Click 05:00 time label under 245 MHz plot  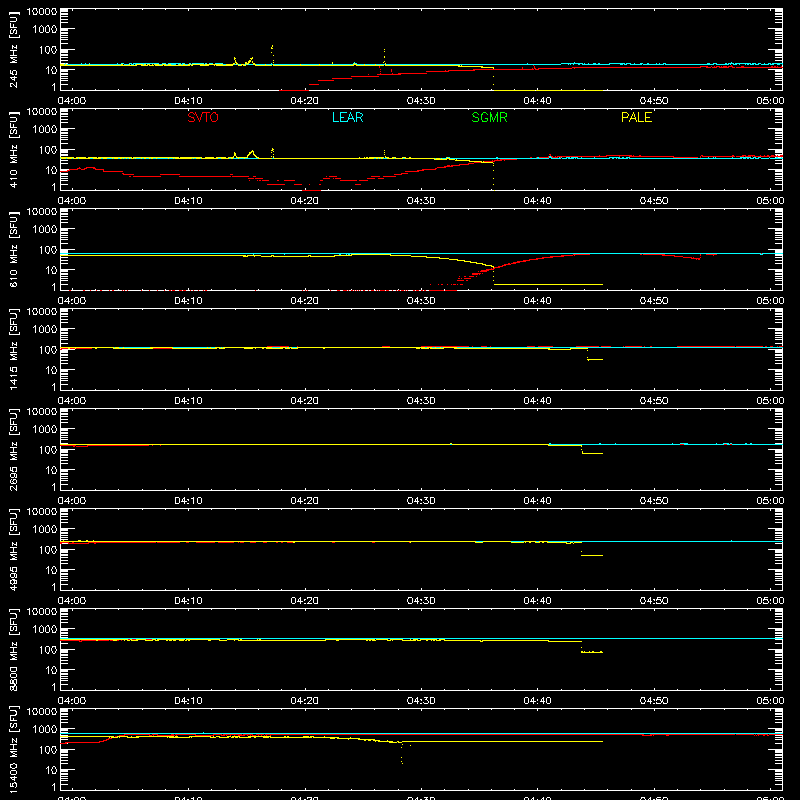[x=770, y=101]
